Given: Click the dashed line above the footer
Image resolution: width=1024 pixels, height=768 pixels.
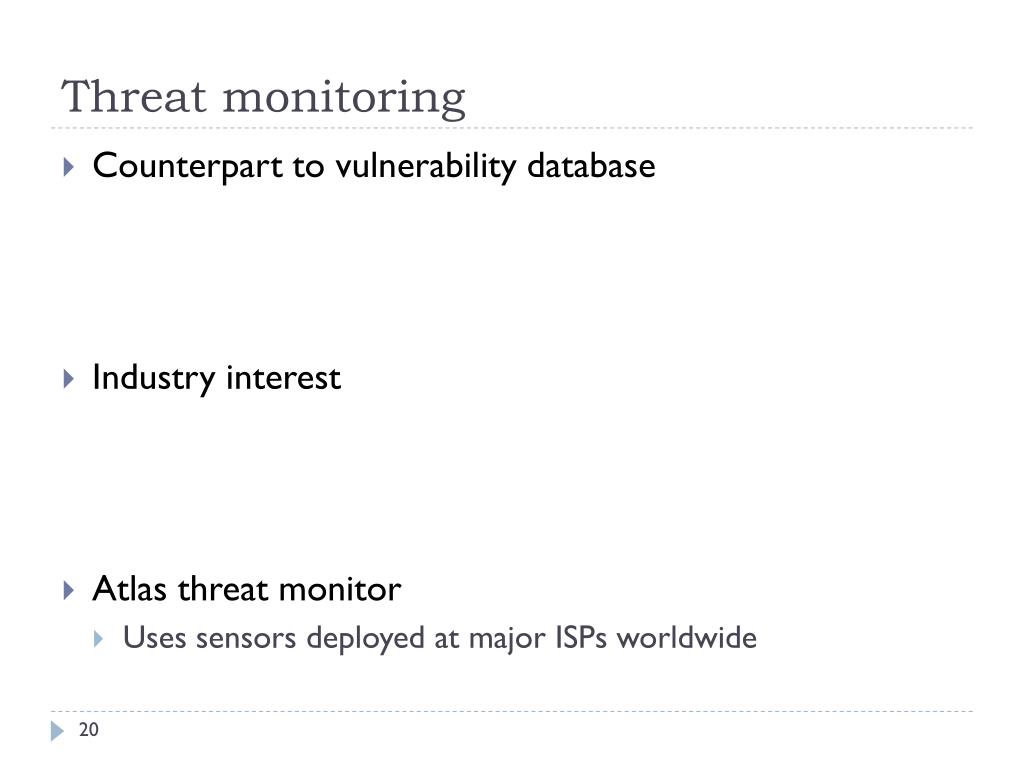Looking at the screenshot, I should click(512, 711).
